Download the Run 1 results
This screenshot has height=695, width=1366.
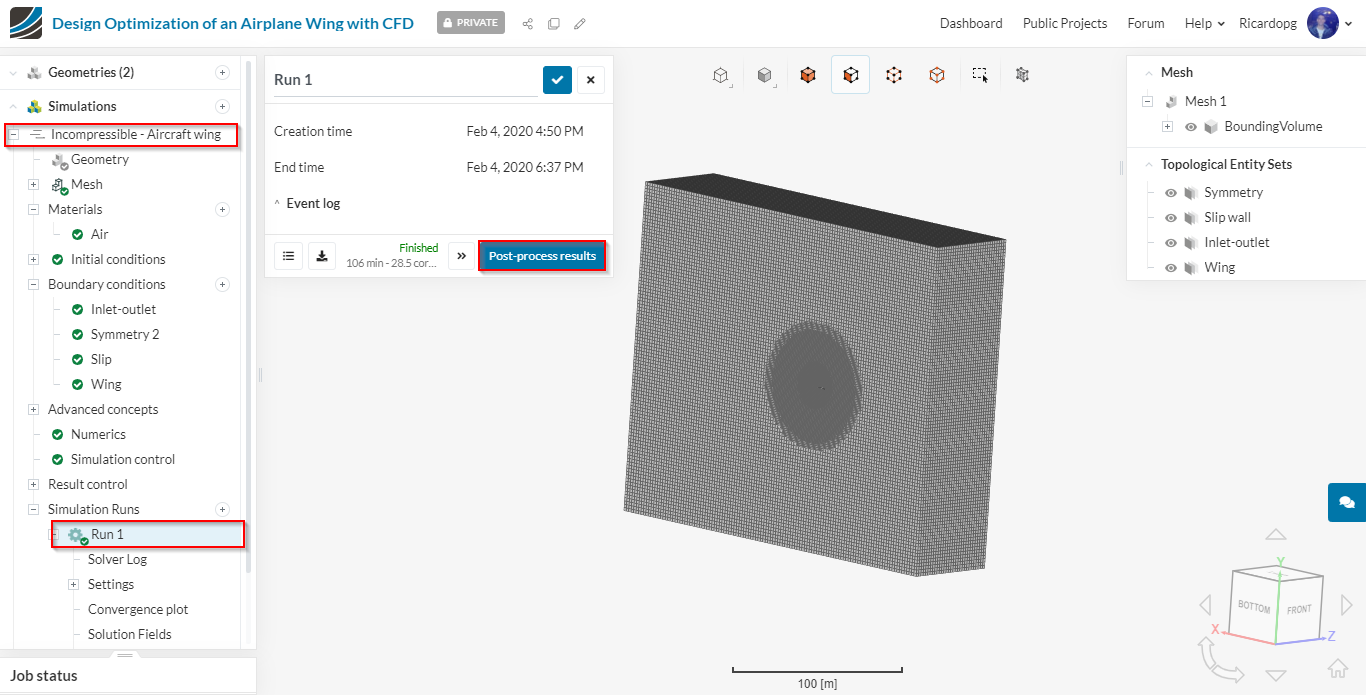(322, 256)
